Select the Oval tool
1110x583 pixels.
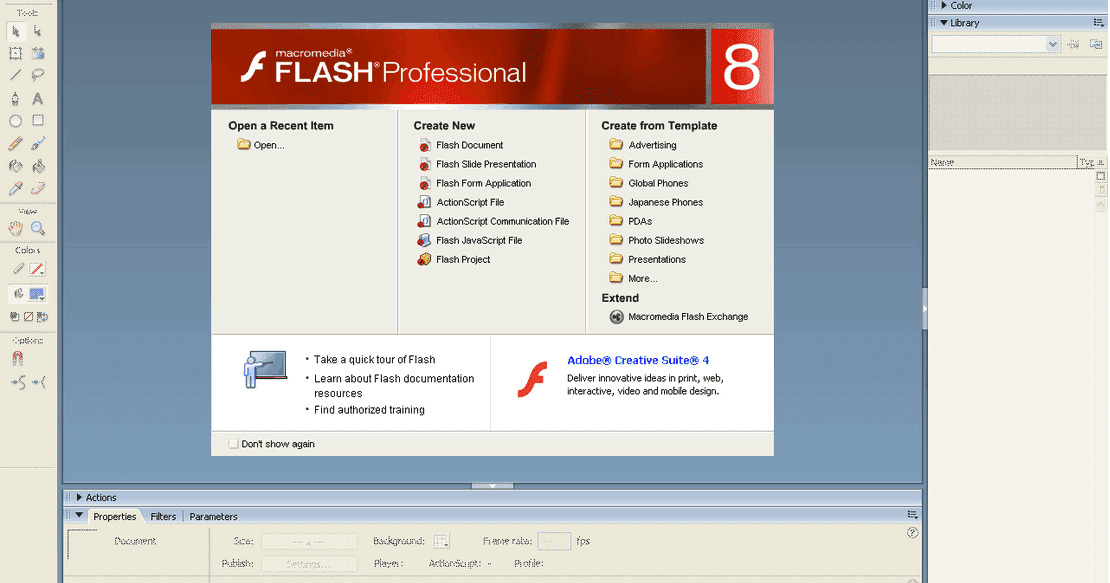(x=16, y=121)
